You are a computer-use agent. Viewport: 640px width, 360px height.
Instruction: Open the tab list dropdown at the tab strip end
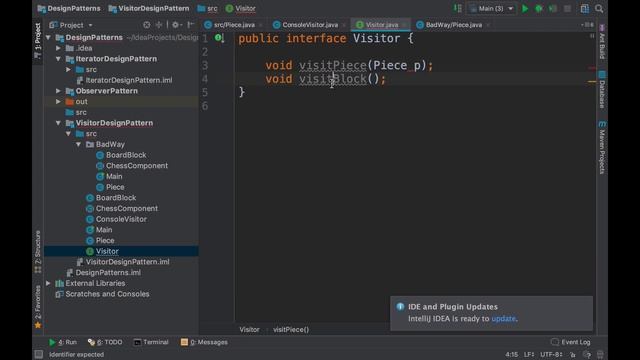587,25
